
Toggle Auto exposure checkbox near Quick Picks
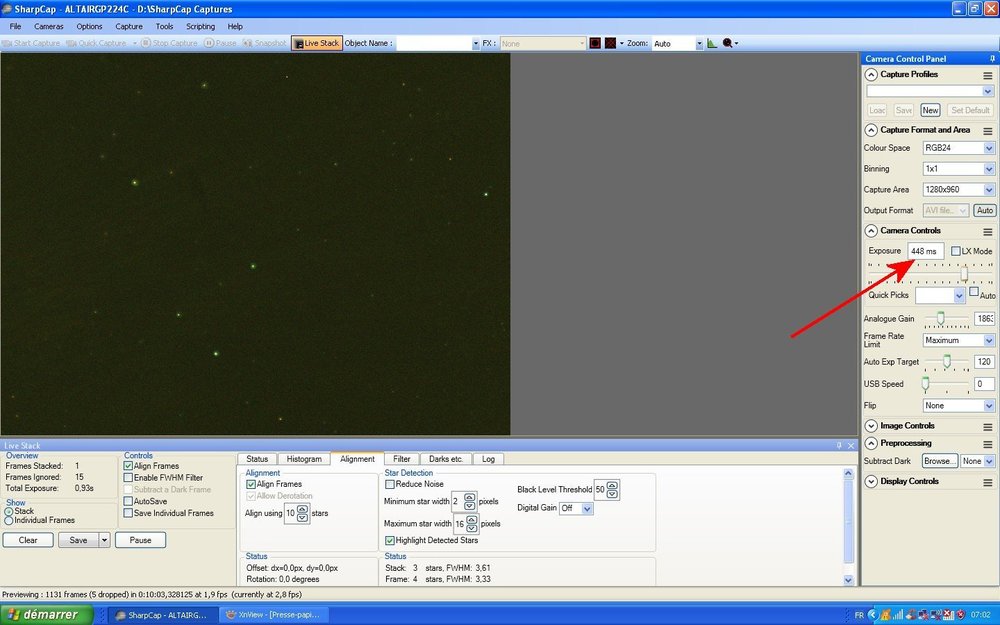[974, 291]
